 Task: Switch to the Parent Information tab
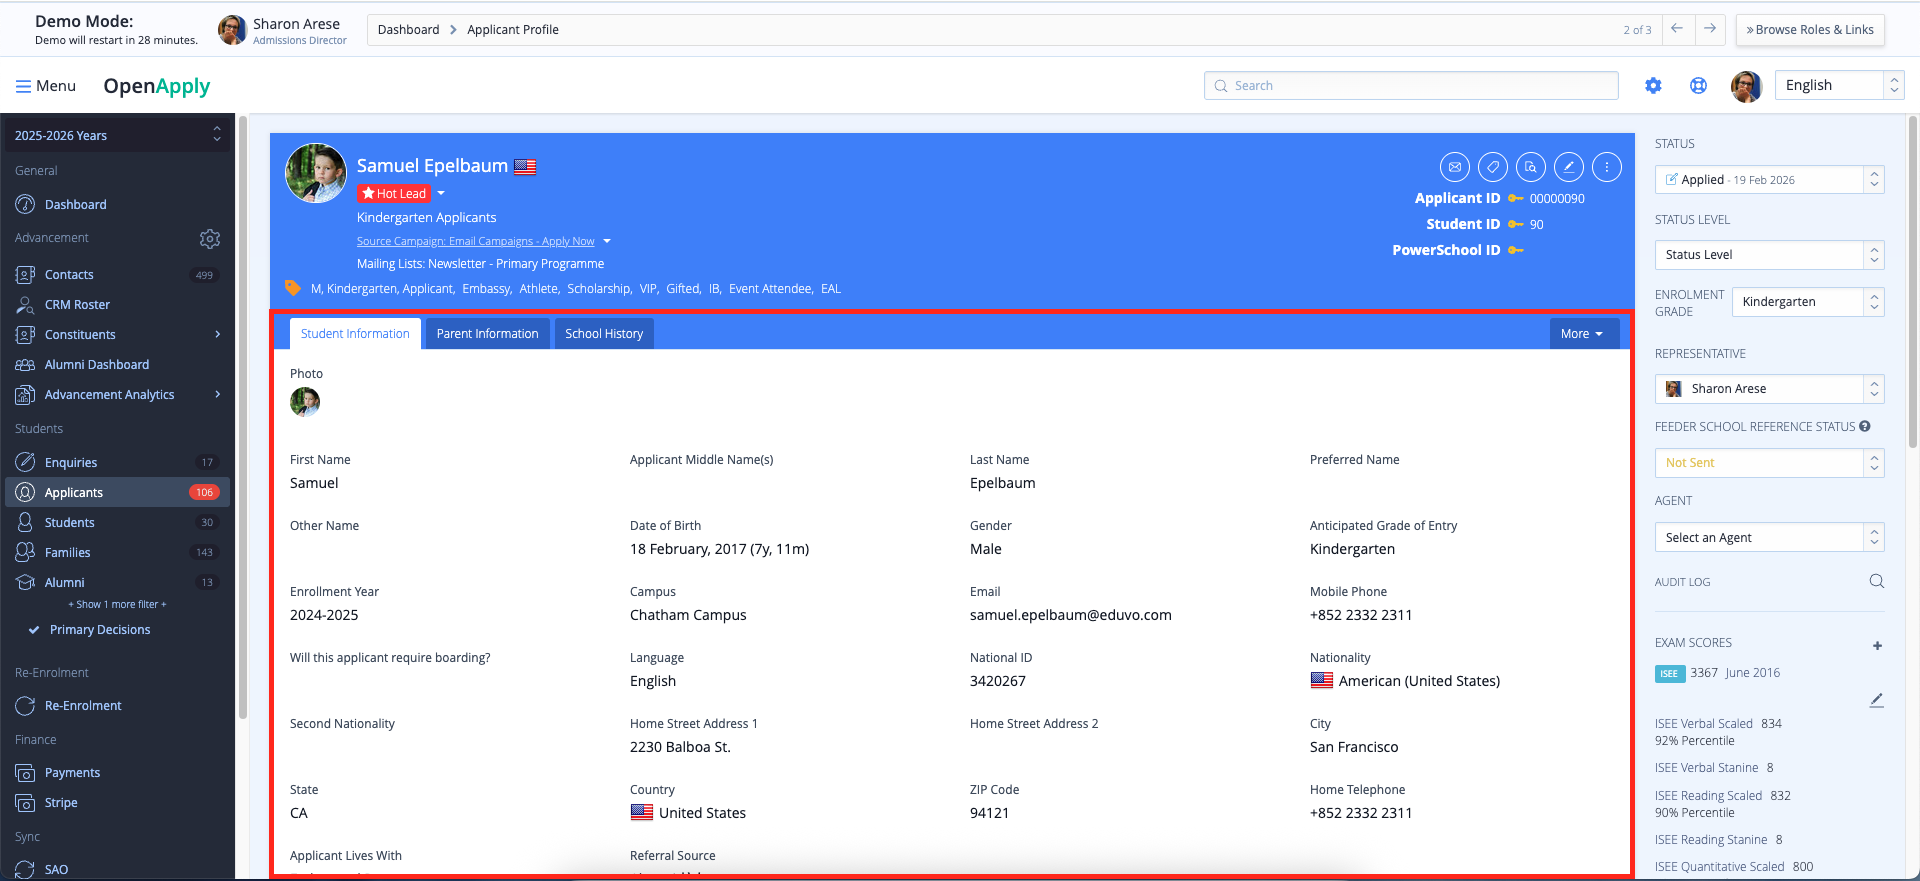pos(487,334)
